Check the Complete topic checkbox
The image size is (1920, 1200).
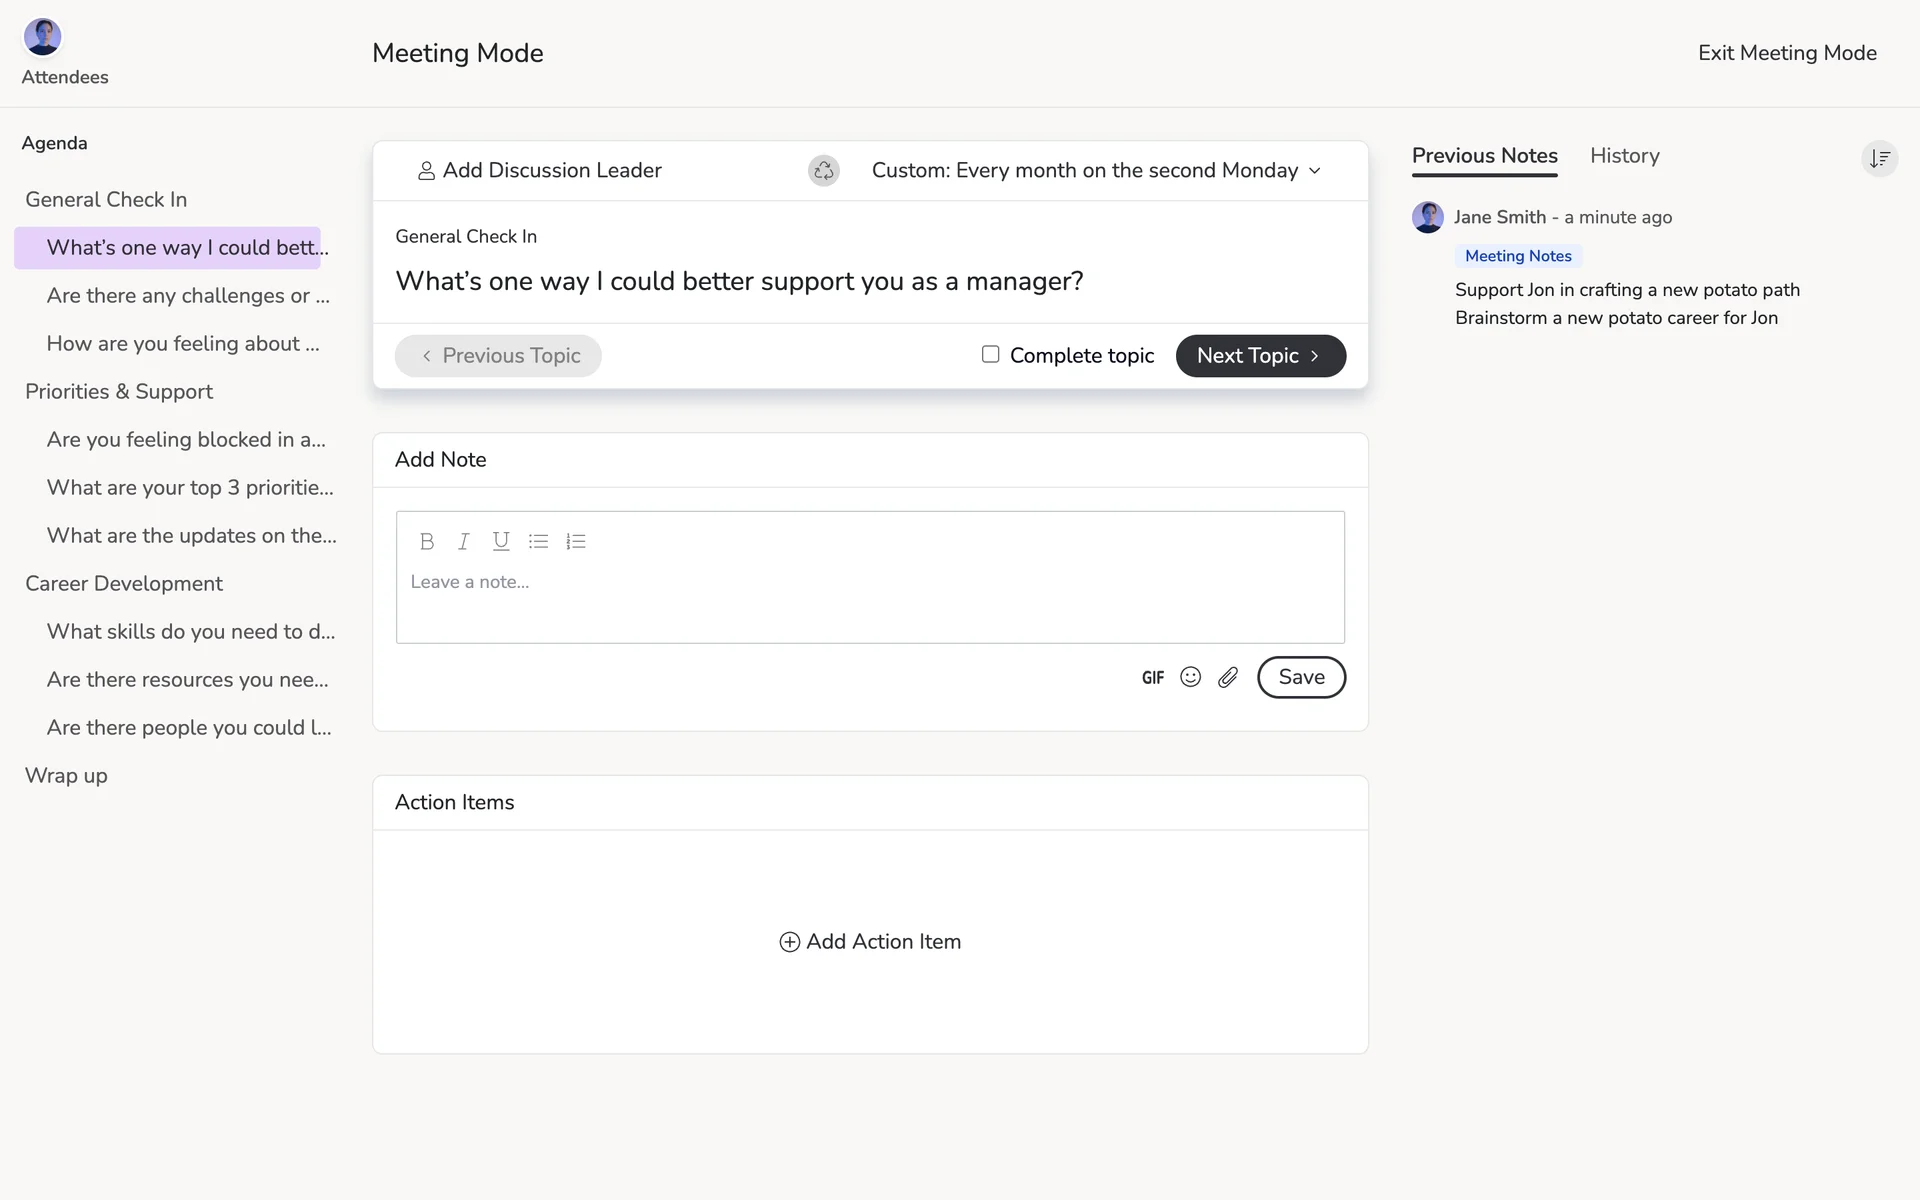click(990, 354)
